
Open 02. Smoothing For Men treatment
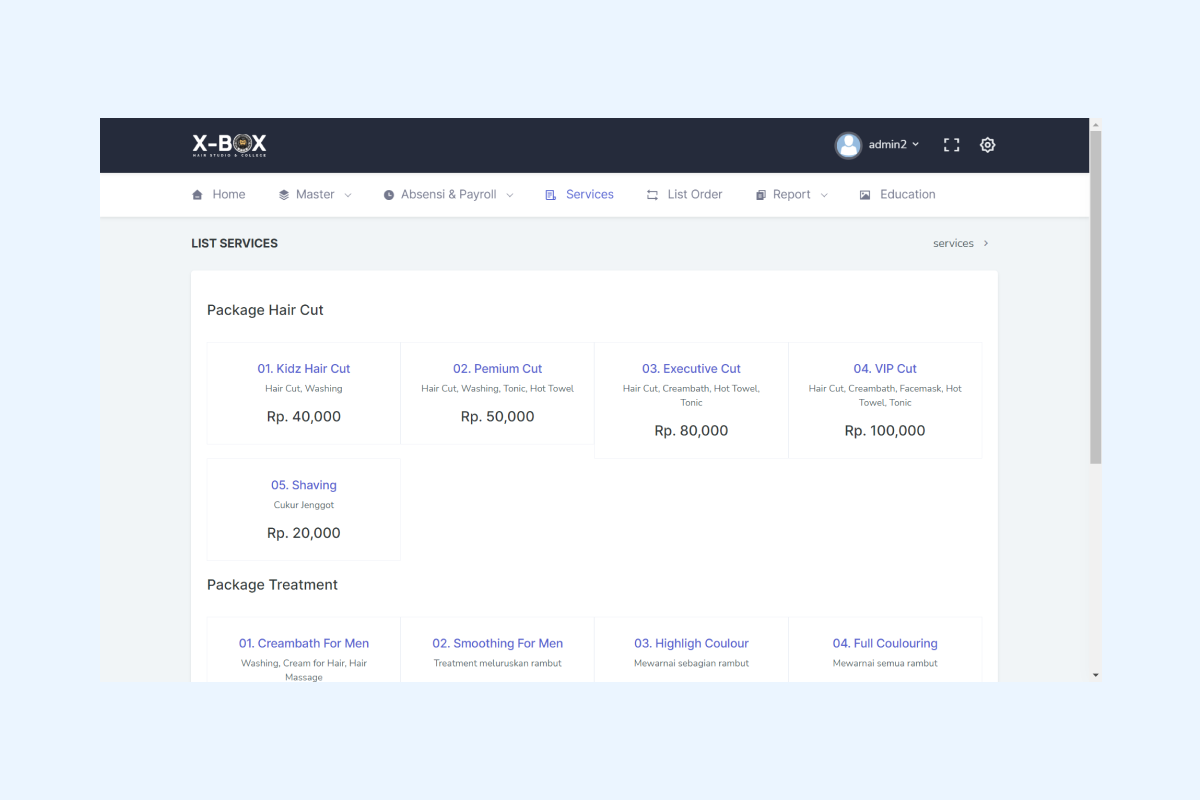pos(498,643)
